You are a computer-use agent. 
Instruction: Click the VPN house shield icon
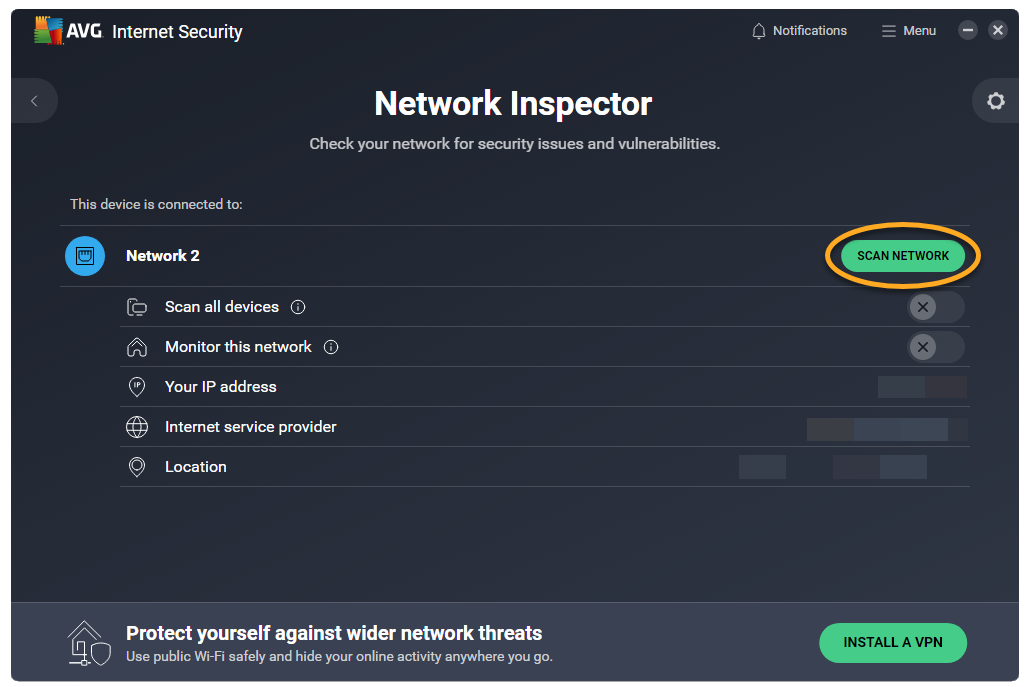coord(88,644)
